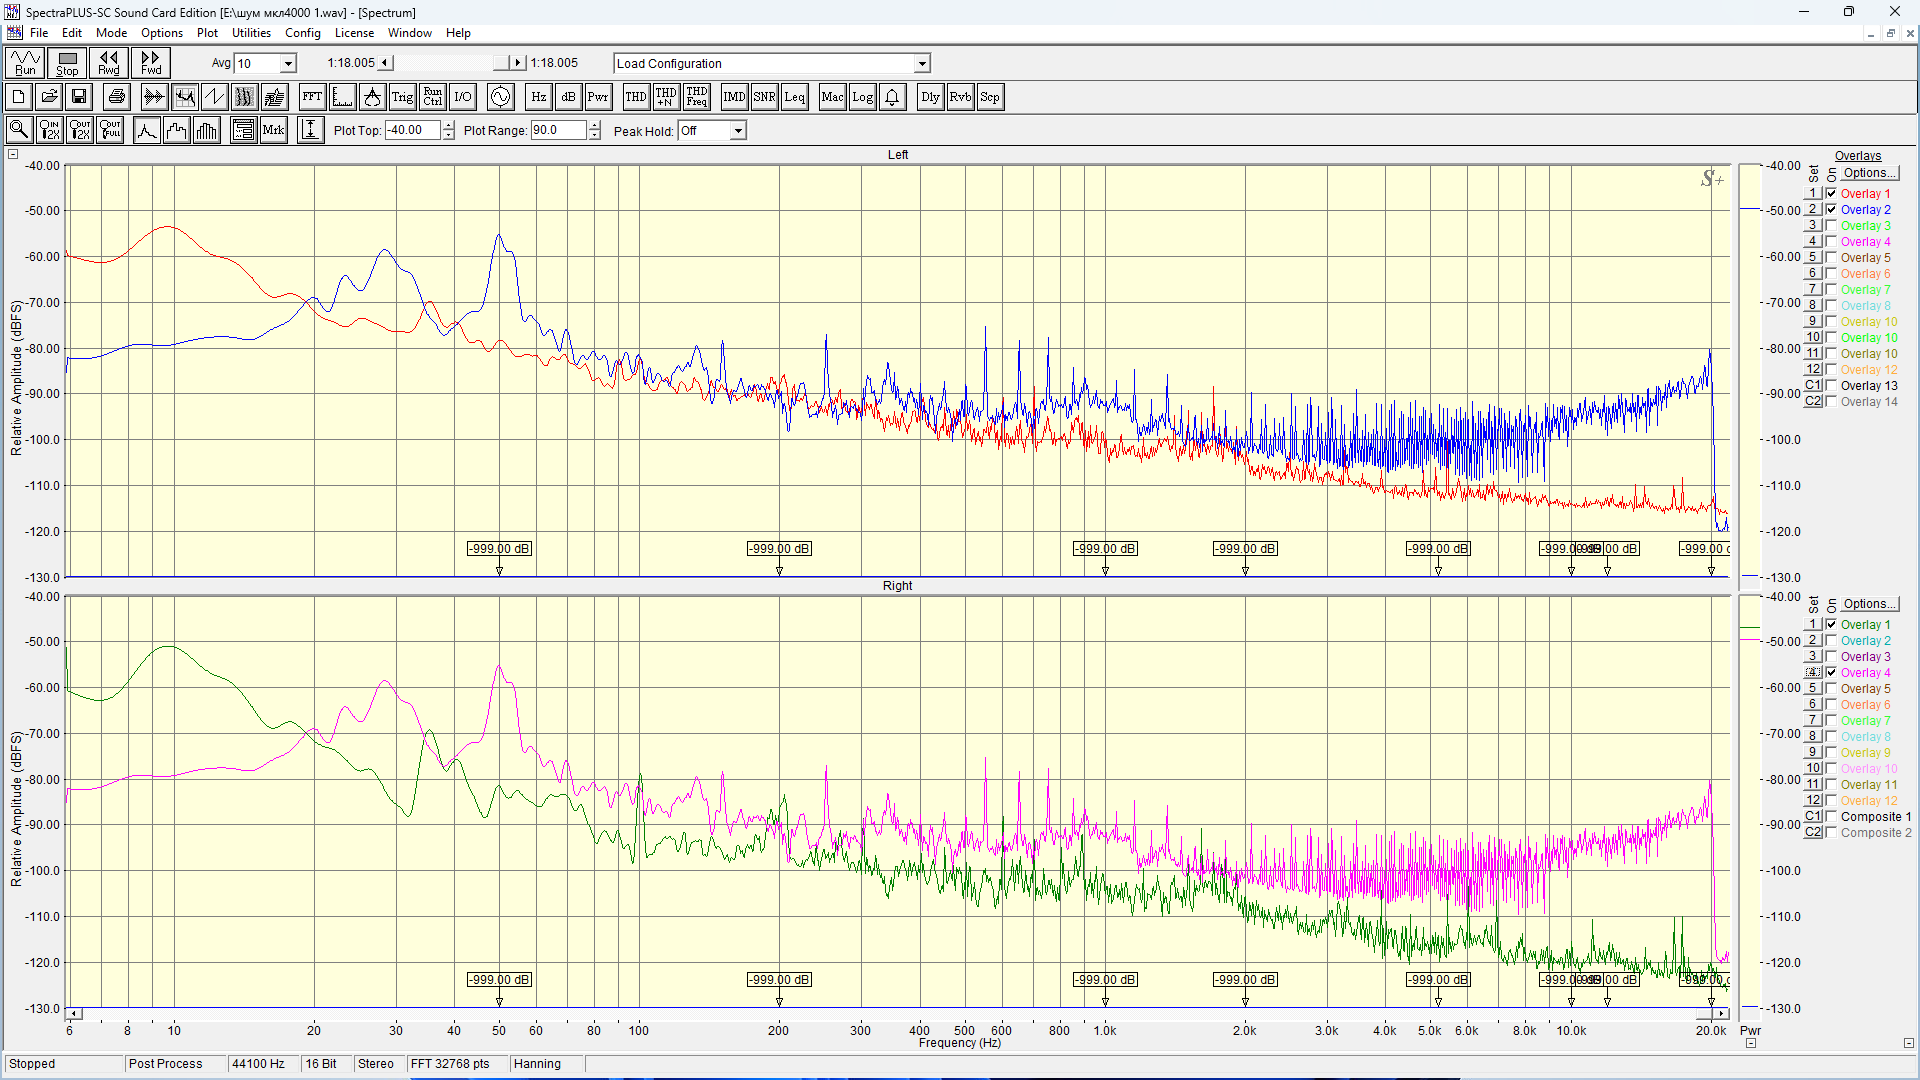The image size is (1920, 1080).
Task: Toggle the Overlay 4 checkbox in Right panel
Action: (1831, 673)
